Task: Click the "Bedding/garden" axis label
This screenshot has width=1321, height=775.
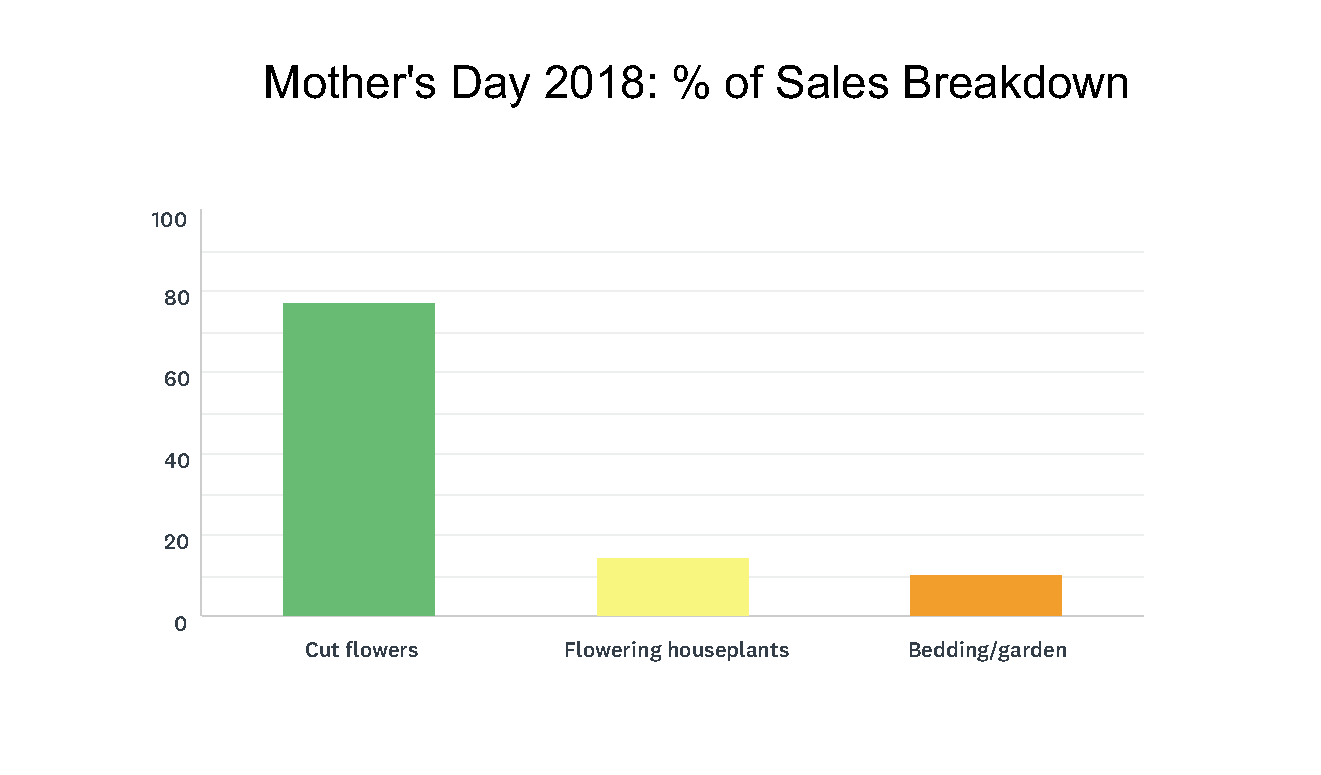Action: (987, 650)
